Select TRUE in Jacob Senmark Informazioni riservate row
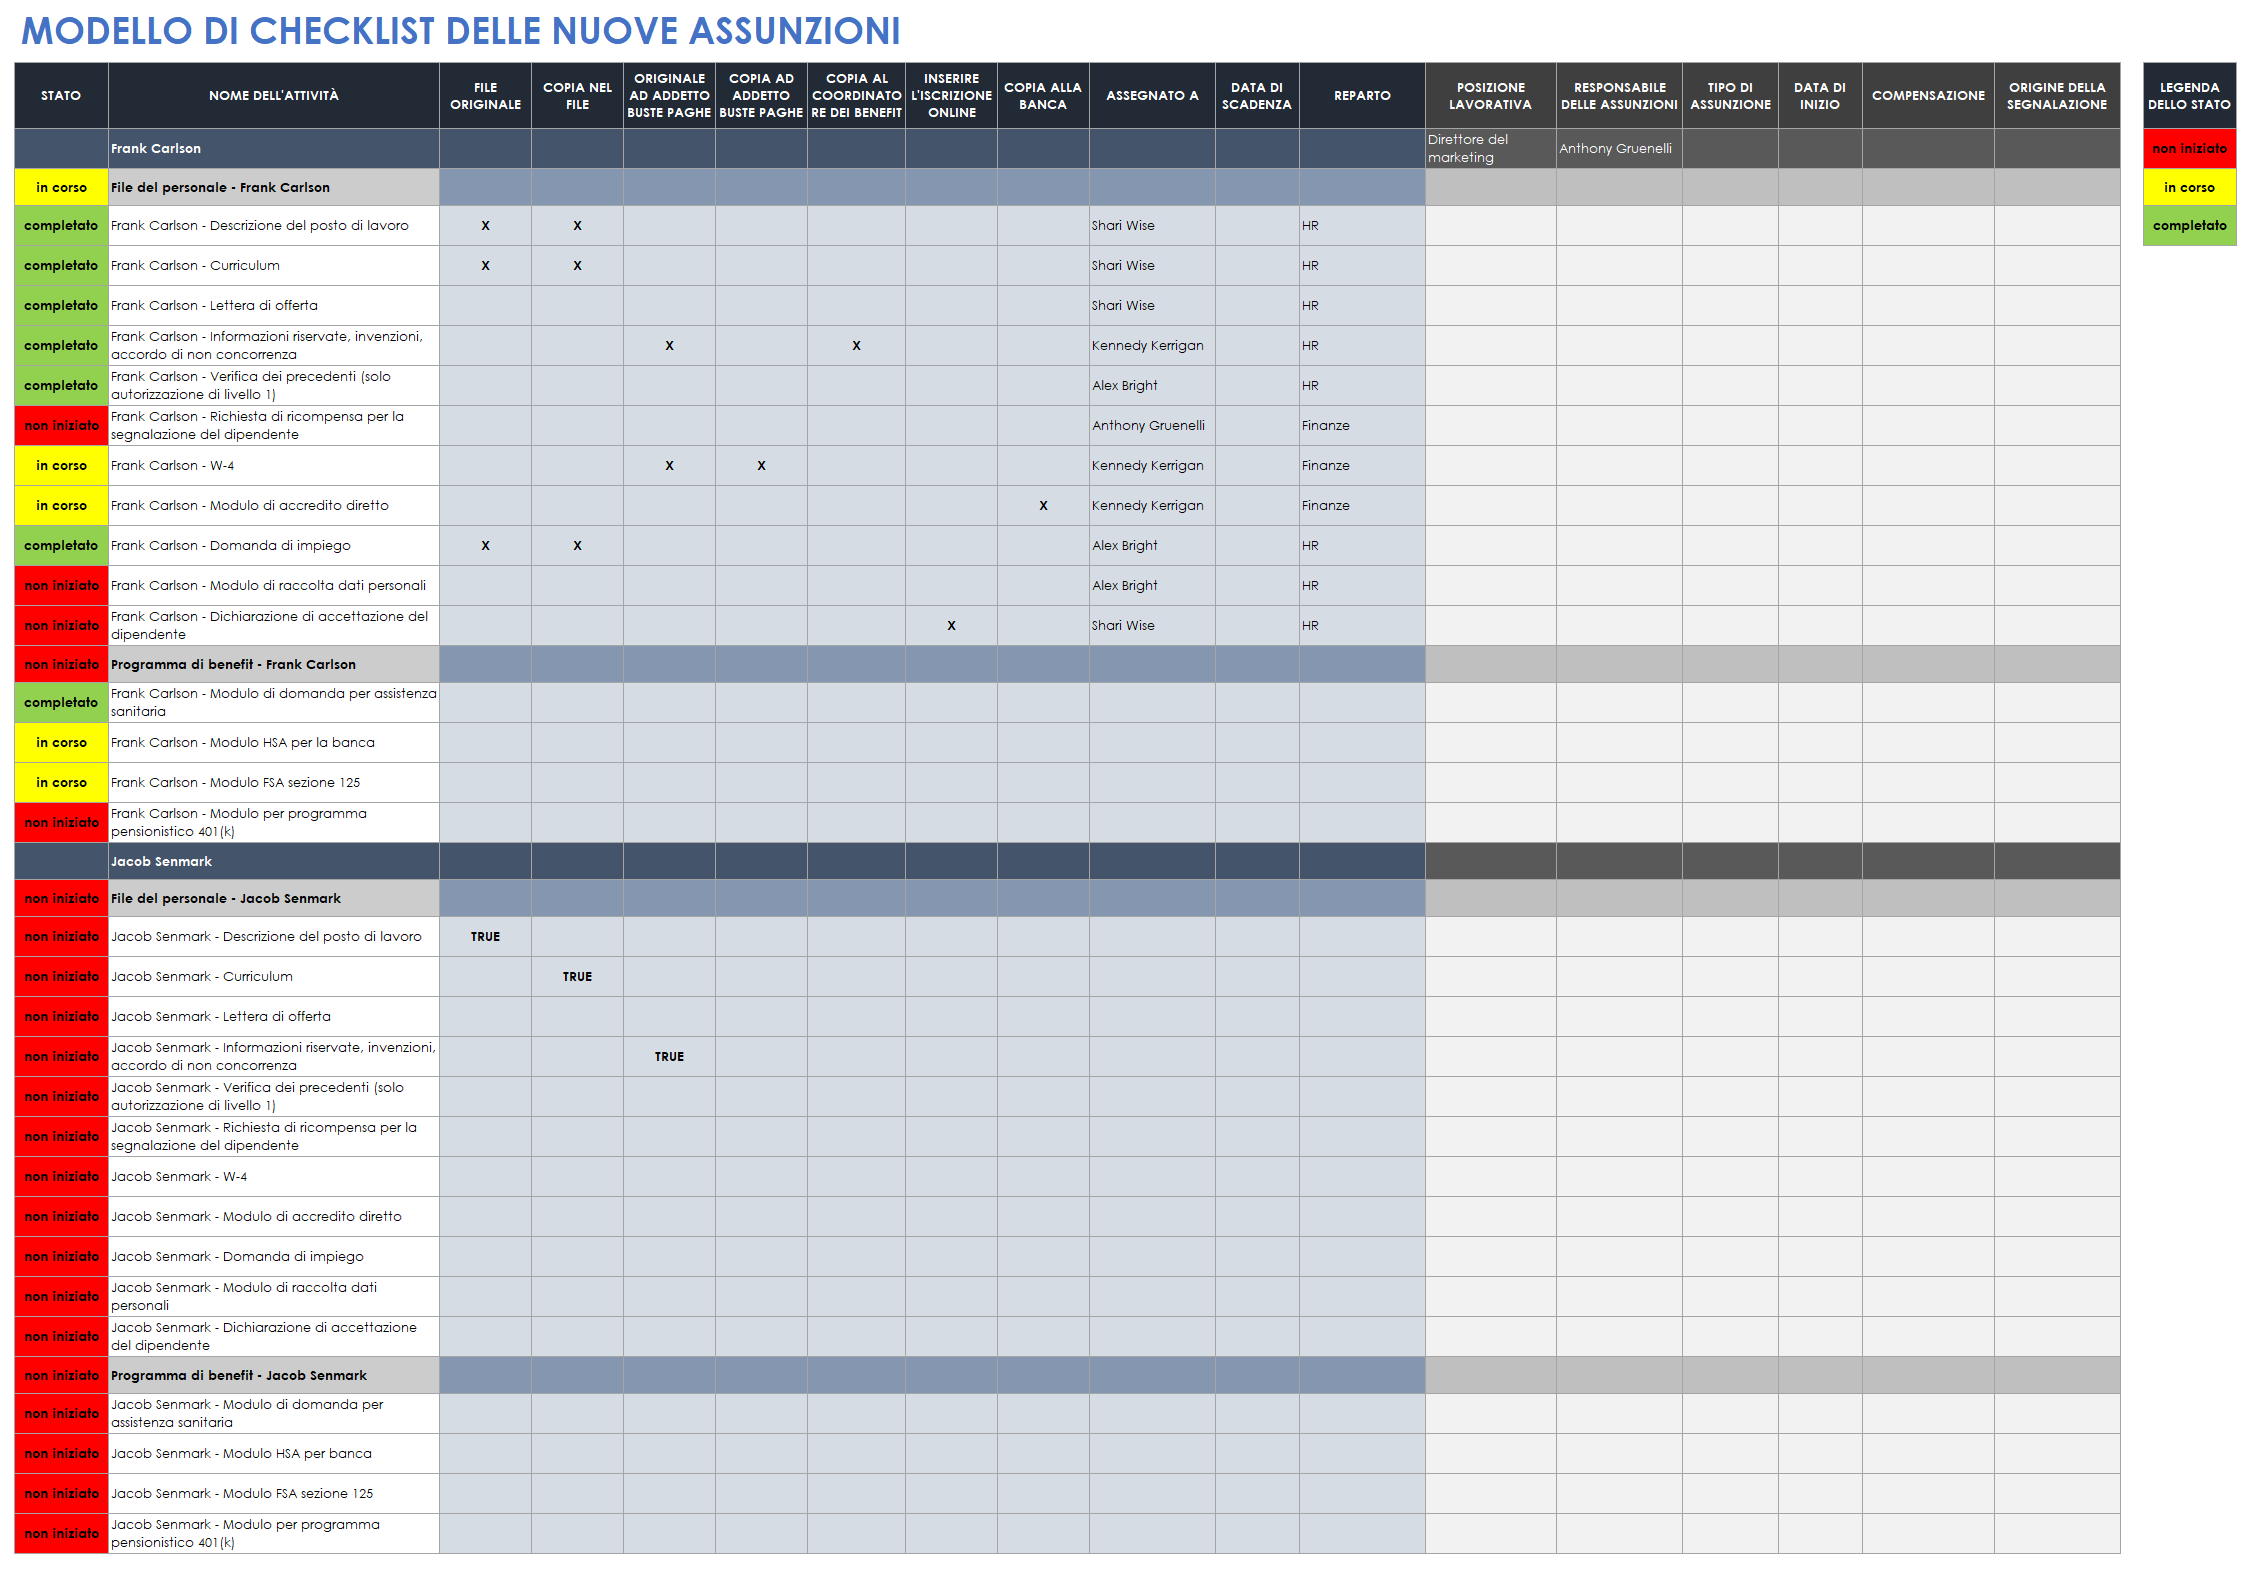 click(669, 1056)
